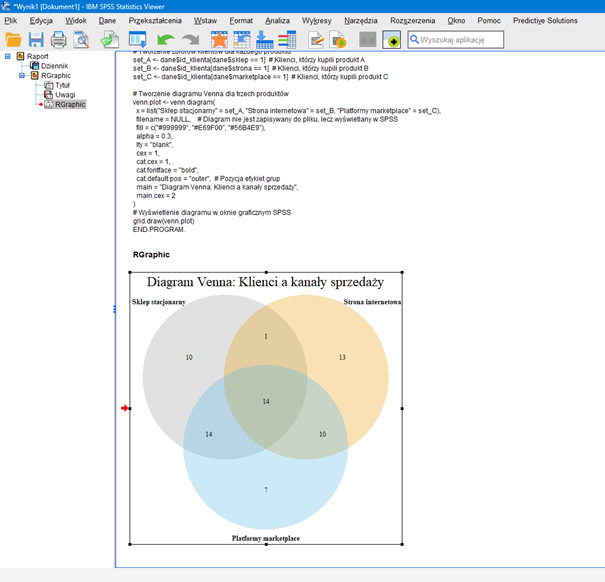Image resolution: width=605 pixels, height=582 pixels.
Task: Click the END PROGRAM. line in the log
Action: 159,230
